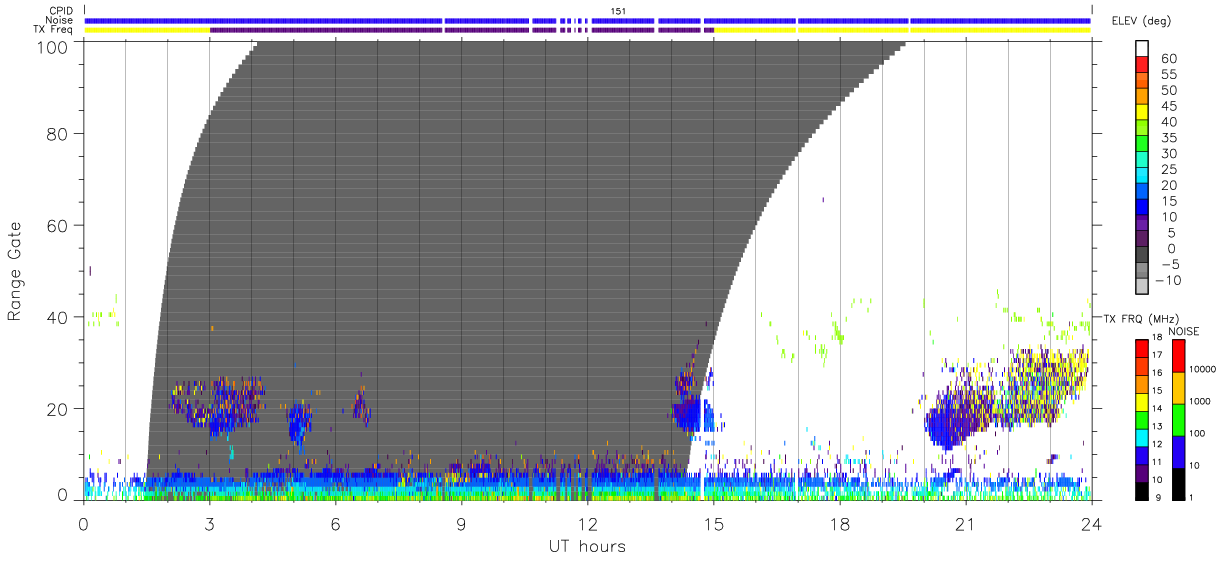
Task: Click the 'Range Gate' y-axis label
Action: (15, 271)
